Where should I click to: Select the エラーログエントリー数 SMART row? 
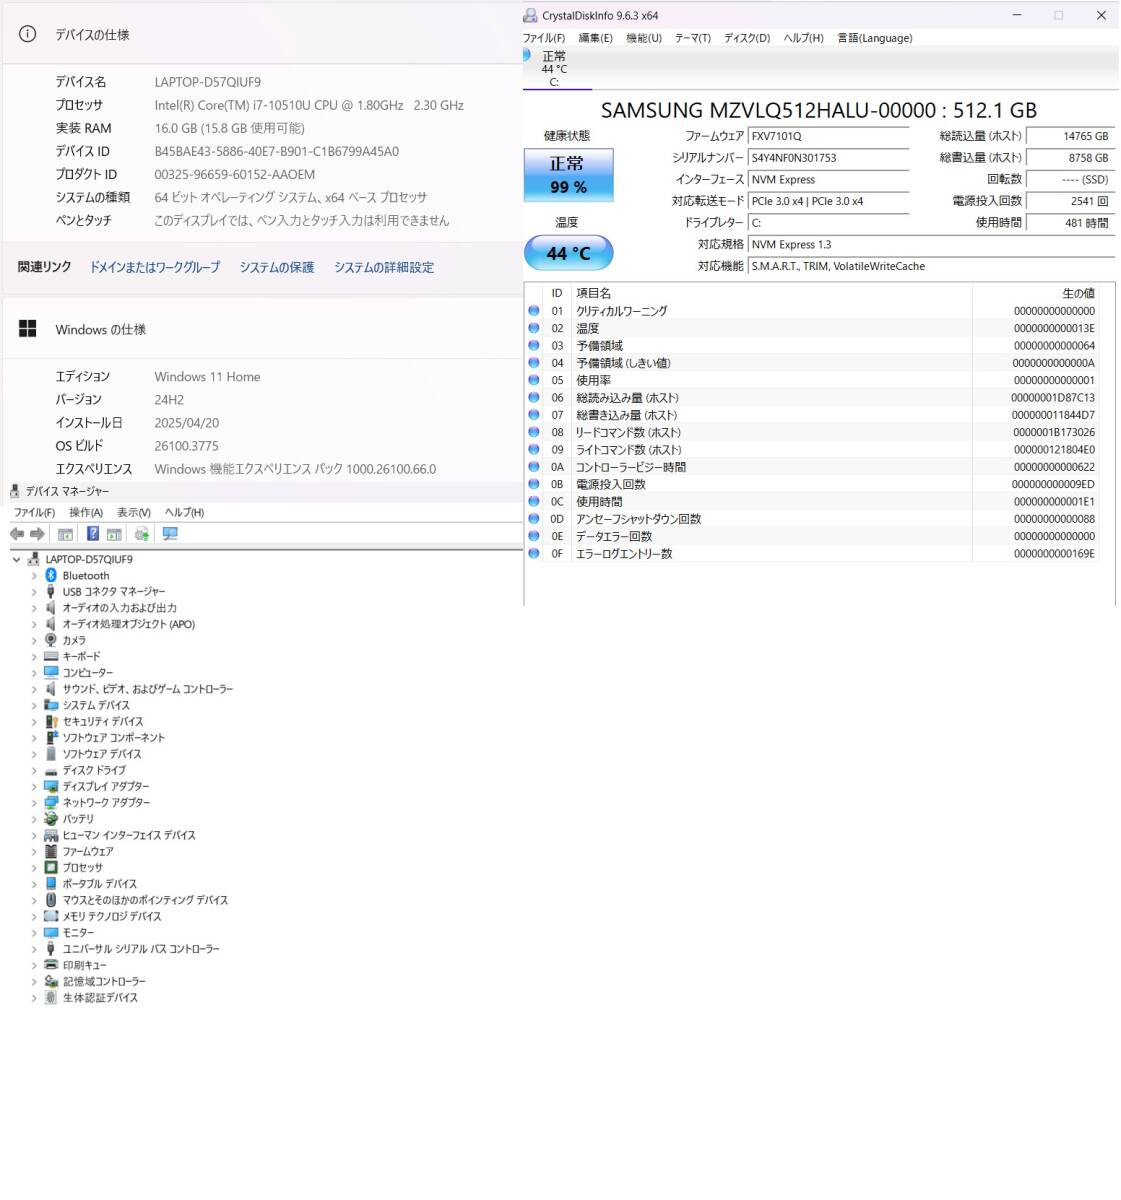(x=812, y=553)
